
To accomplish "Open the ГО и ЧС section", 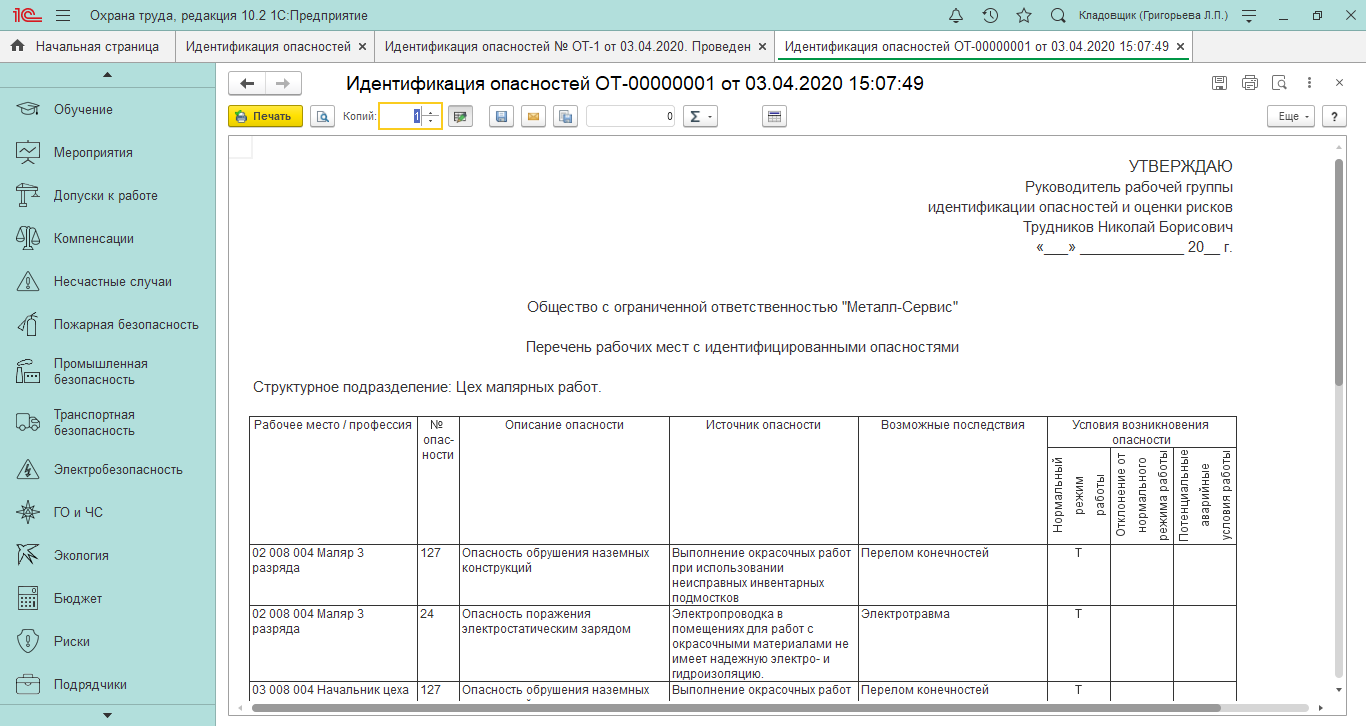I will [107, 513].
